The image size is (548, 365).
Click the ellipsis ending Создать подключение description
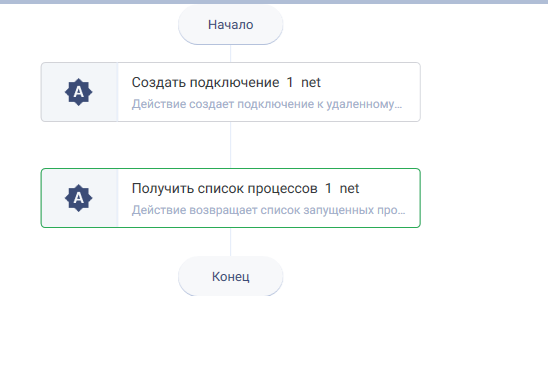(398, 107)
